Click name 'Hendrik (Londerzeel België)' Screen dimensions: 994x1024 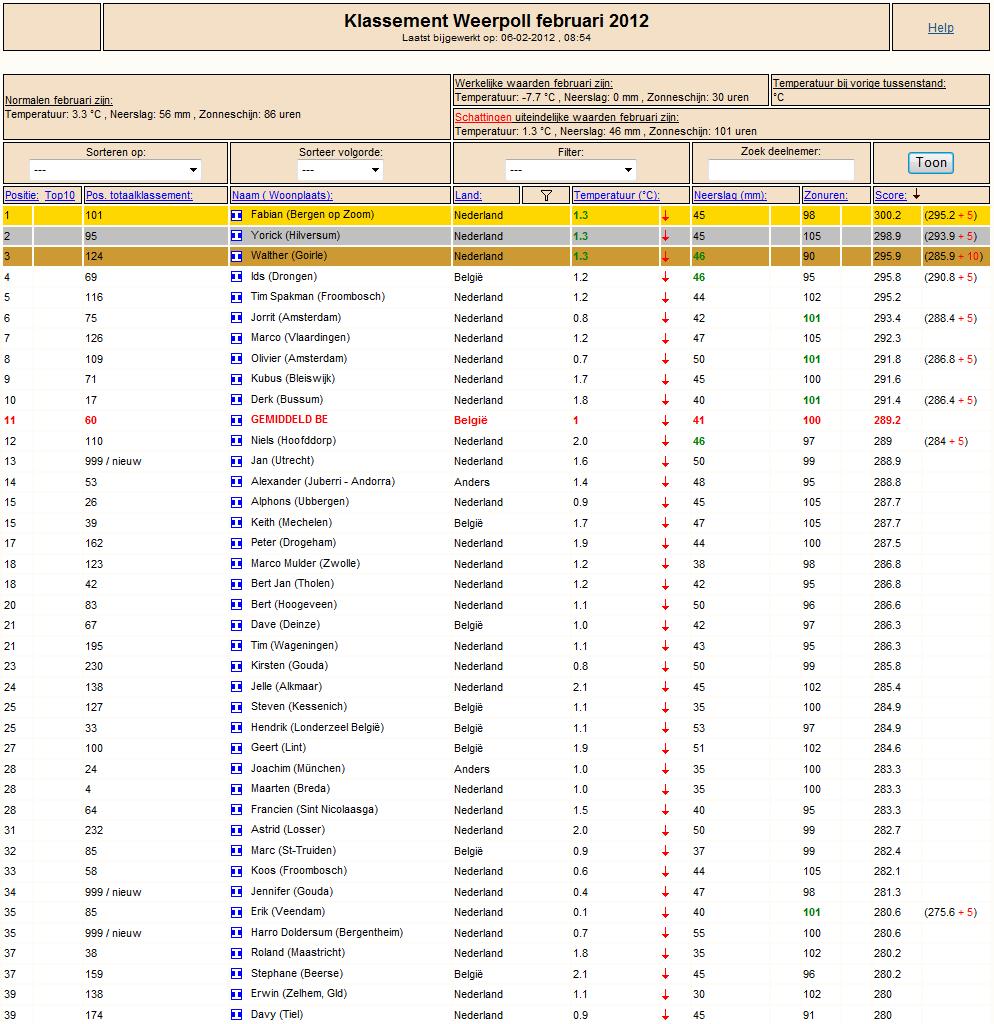pos(317,728)
